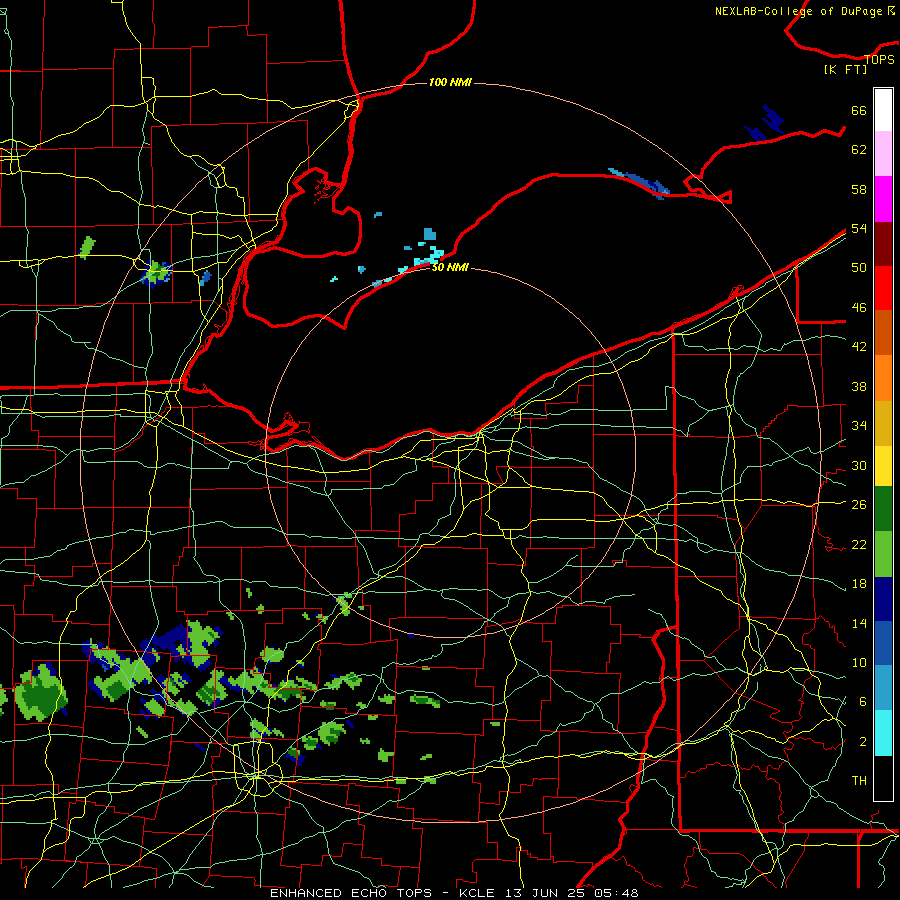
Task: Click the 14 legend value
Action: (859, 623)
